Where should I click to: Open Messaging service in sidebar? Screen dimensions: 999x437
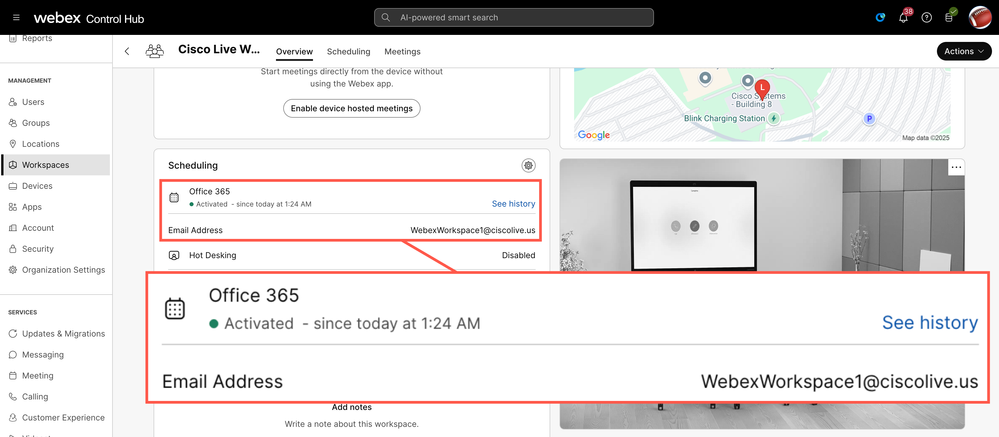pos(43,355)
